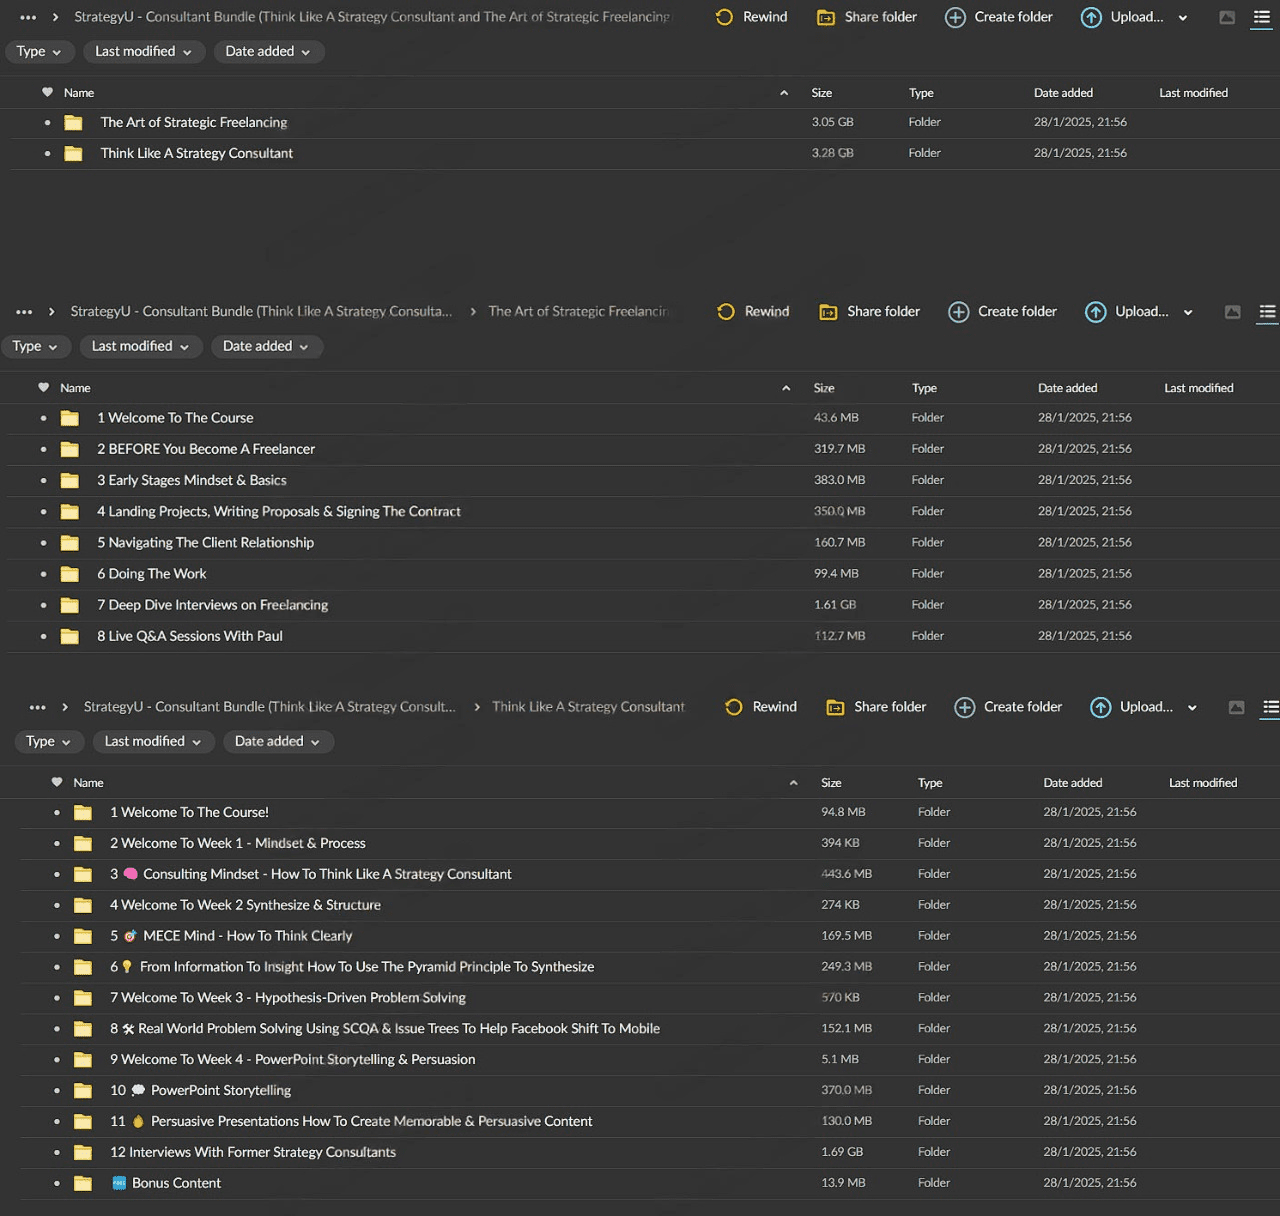
Task: Sort by Date added column header in Art of Strategic Freelancing view
Action: 1067,388
